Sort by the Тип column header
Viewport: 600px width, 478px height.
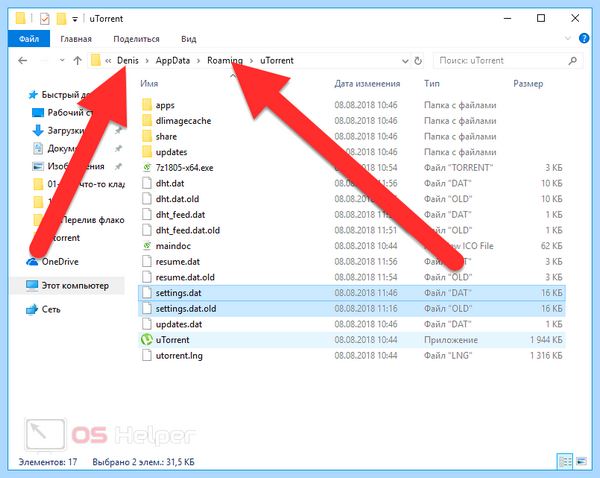tap(432, 84)
